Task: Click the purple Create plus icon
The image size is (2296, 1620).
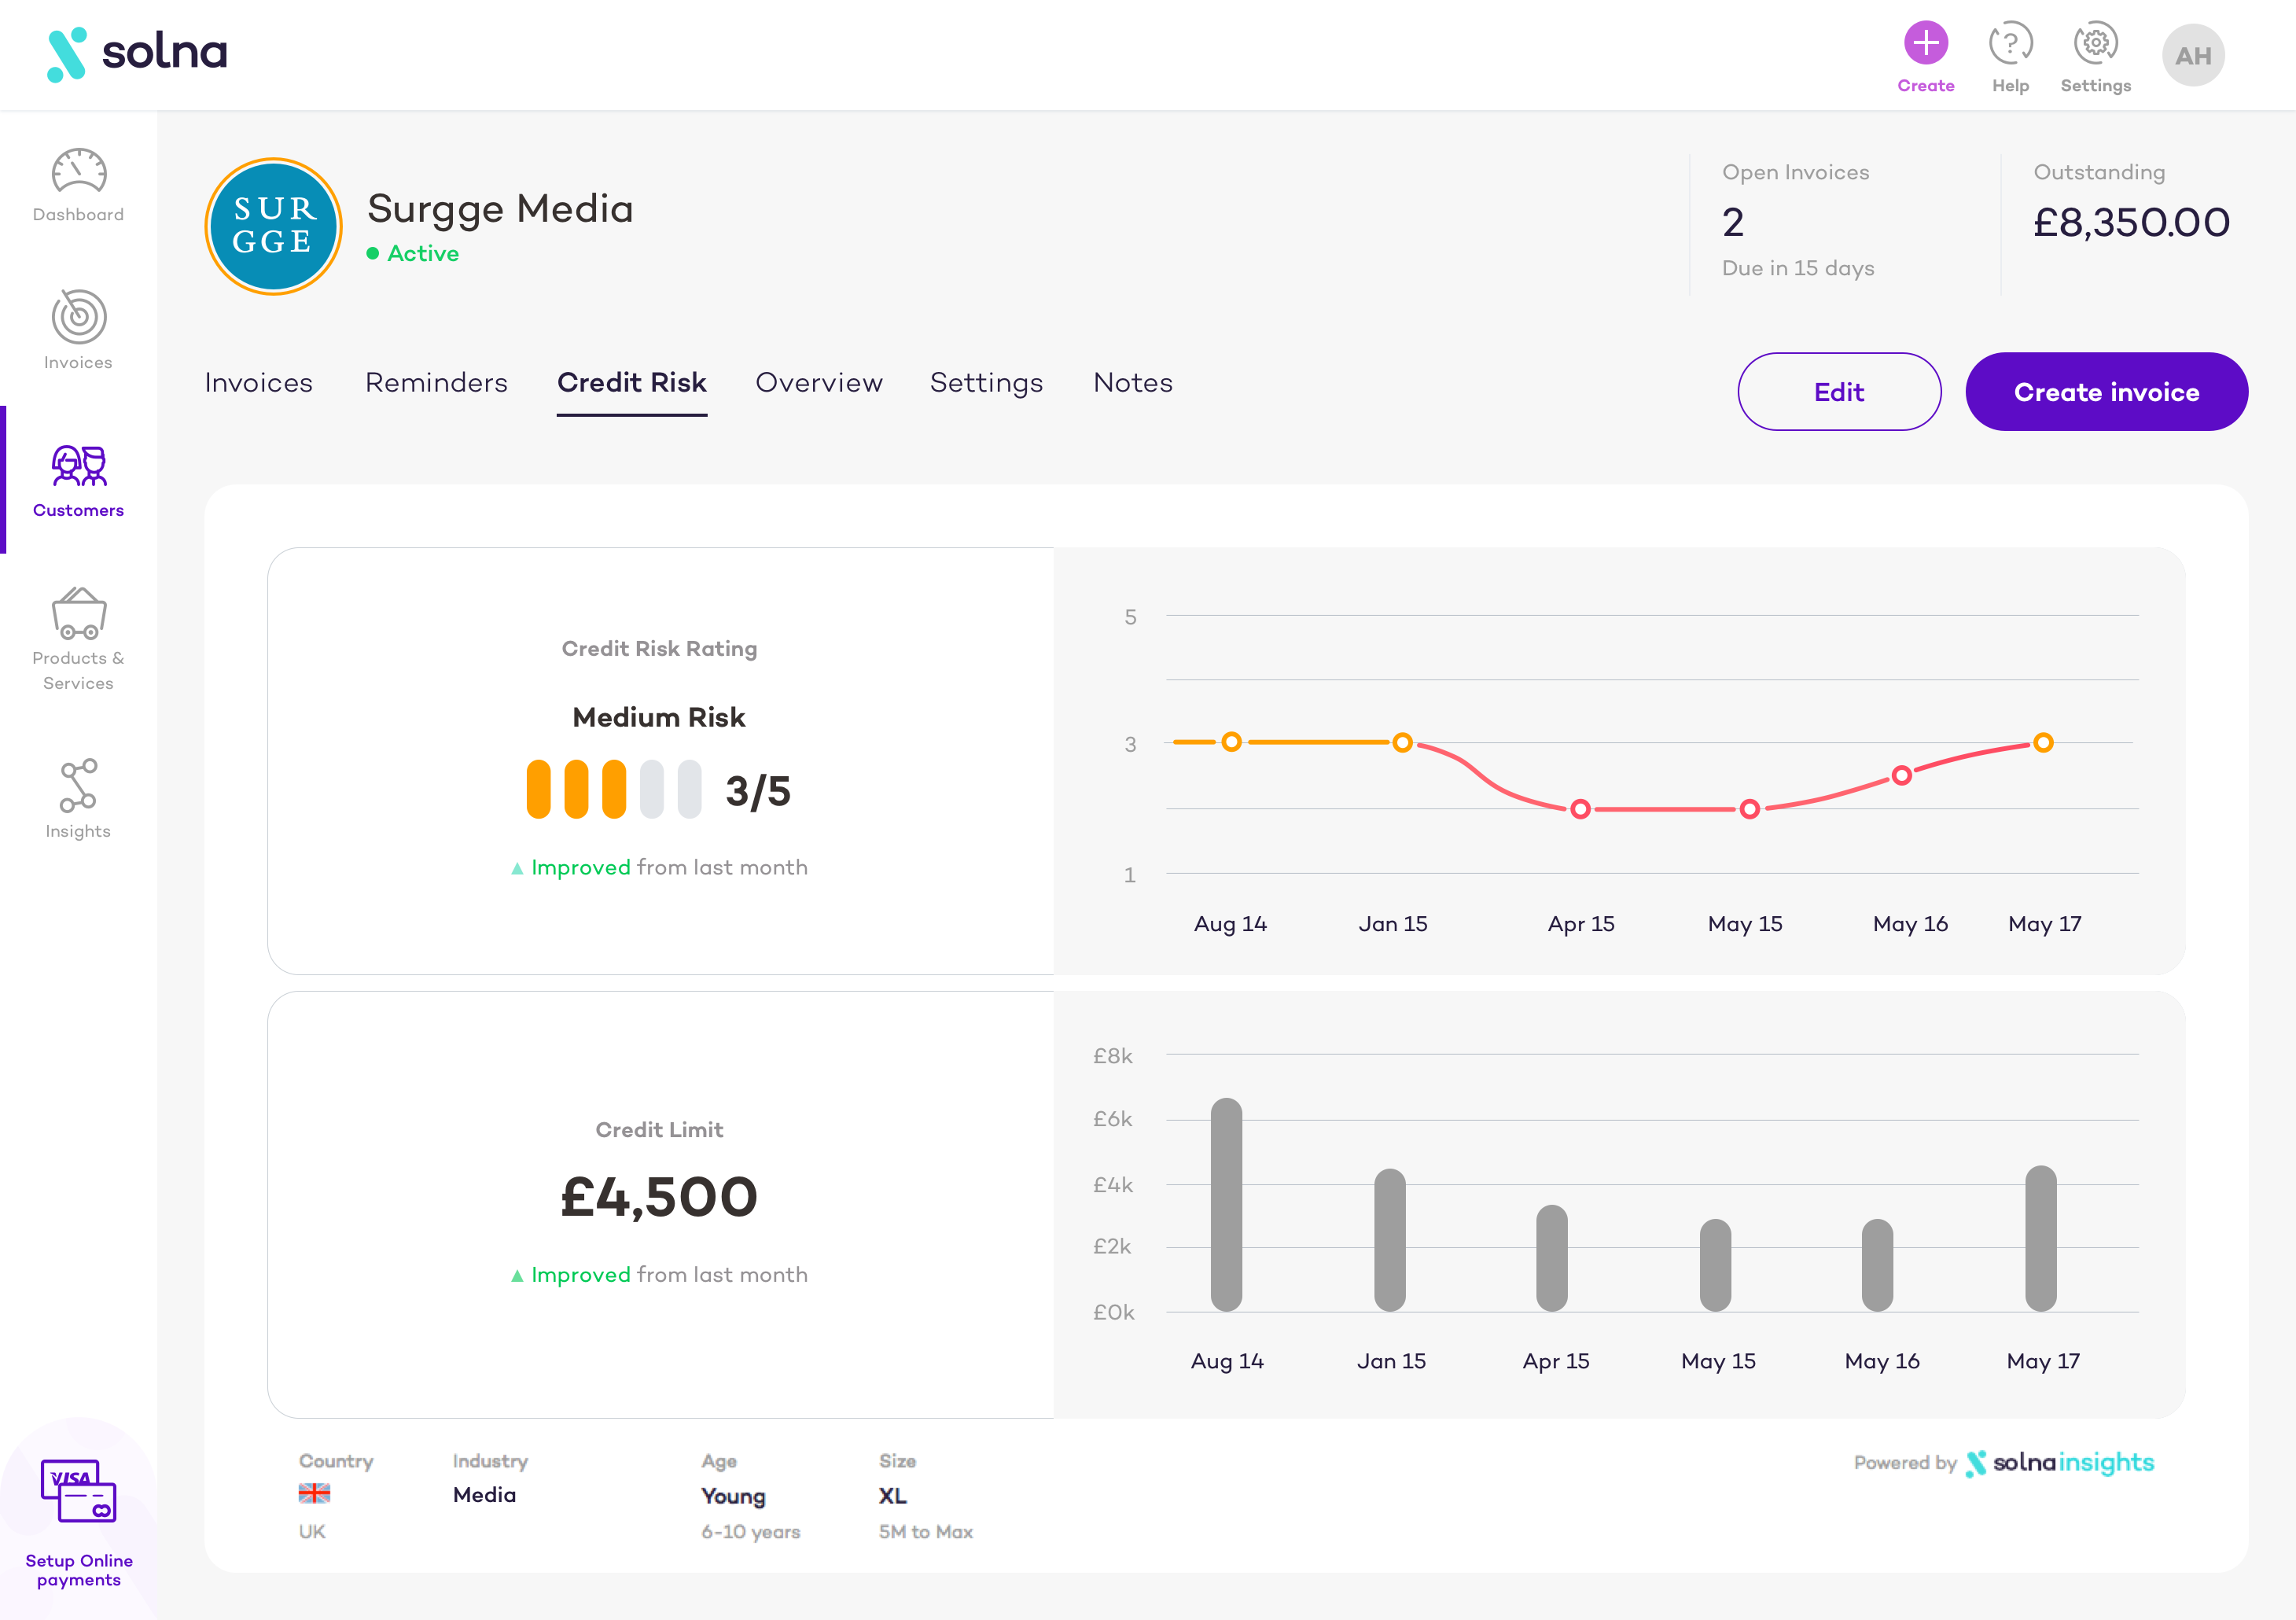Action: 1925,43
